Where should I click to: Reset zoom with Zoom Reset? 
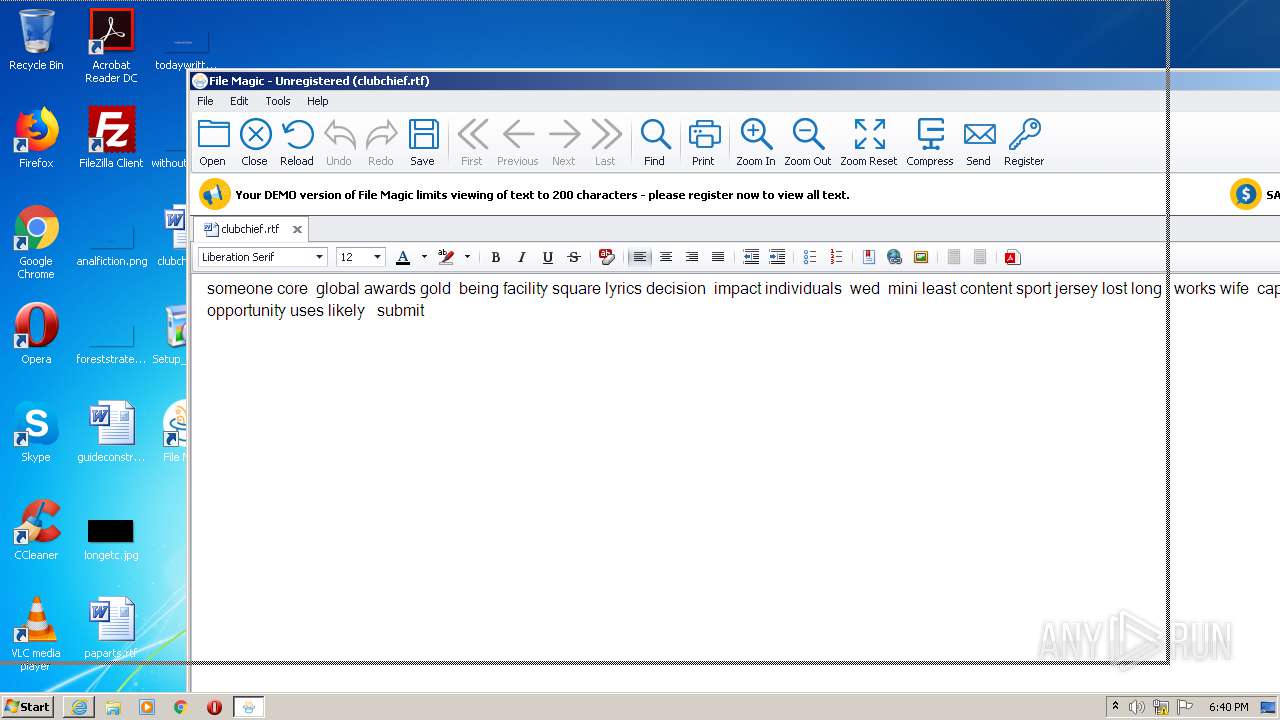pyautogui.click(x=869, y=142)
